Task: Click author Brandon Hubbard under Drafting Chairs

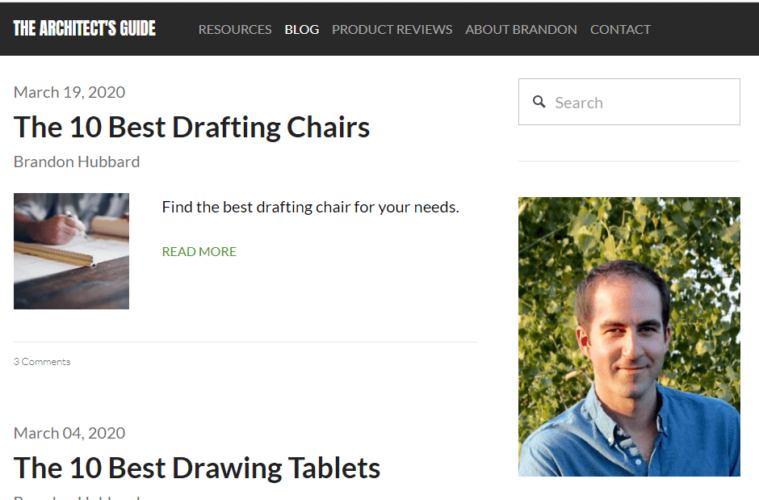Action: (77, 161)
